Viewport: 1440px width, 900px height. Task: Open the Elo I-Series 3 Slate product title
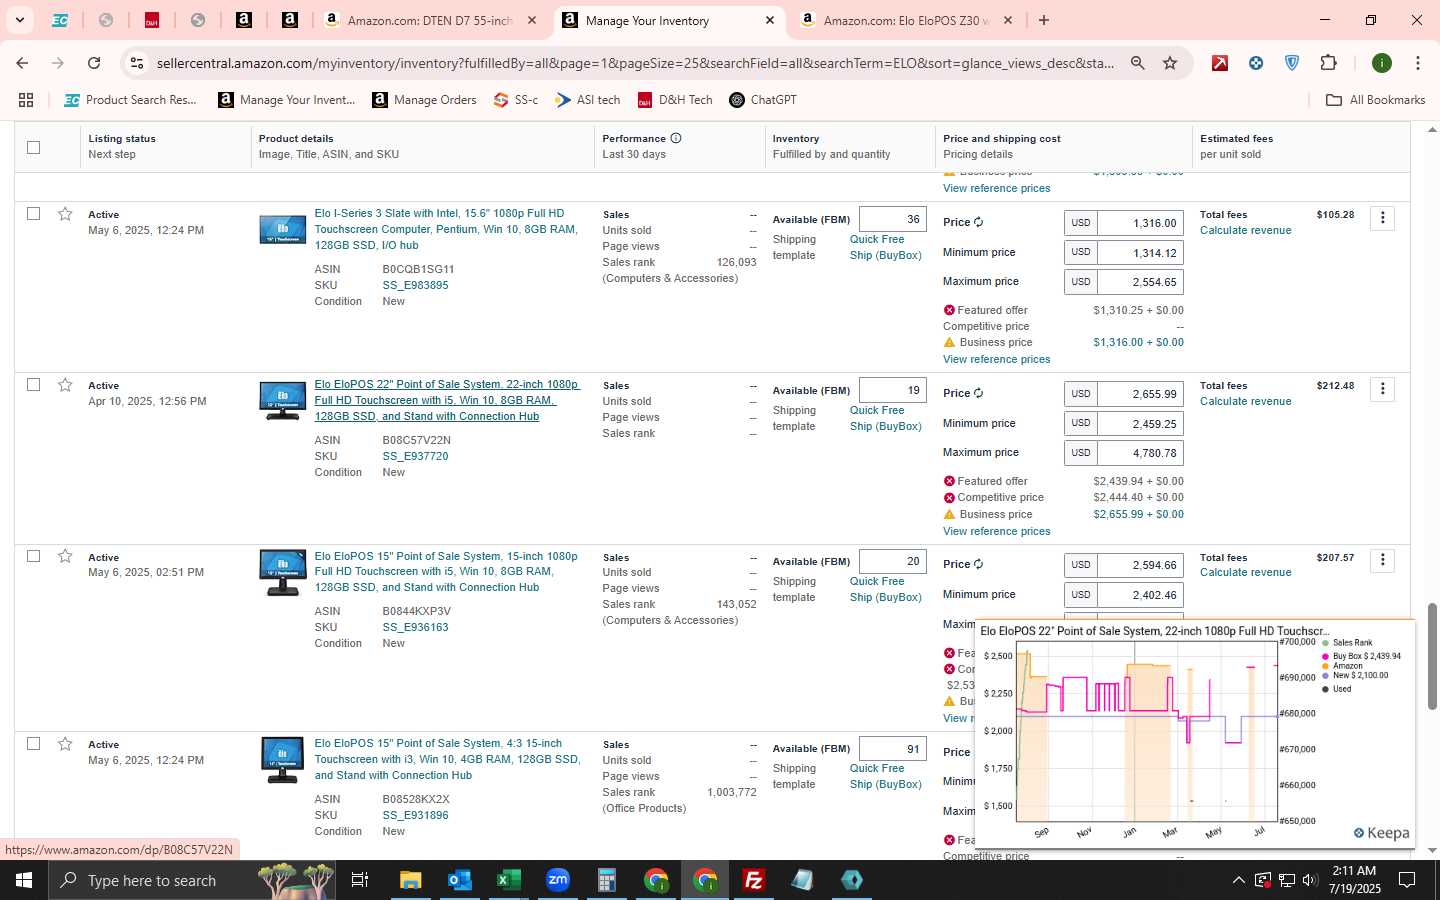click(446, 229)
